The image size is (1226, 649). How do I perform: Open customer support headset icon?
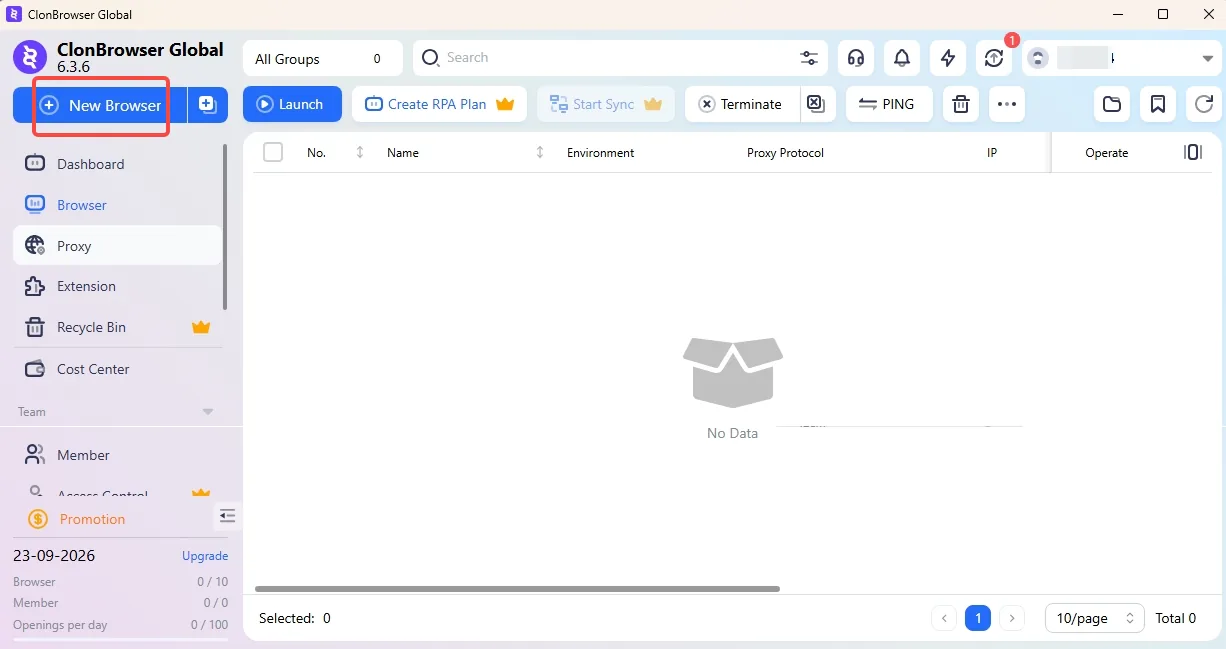tap(856, 58)
